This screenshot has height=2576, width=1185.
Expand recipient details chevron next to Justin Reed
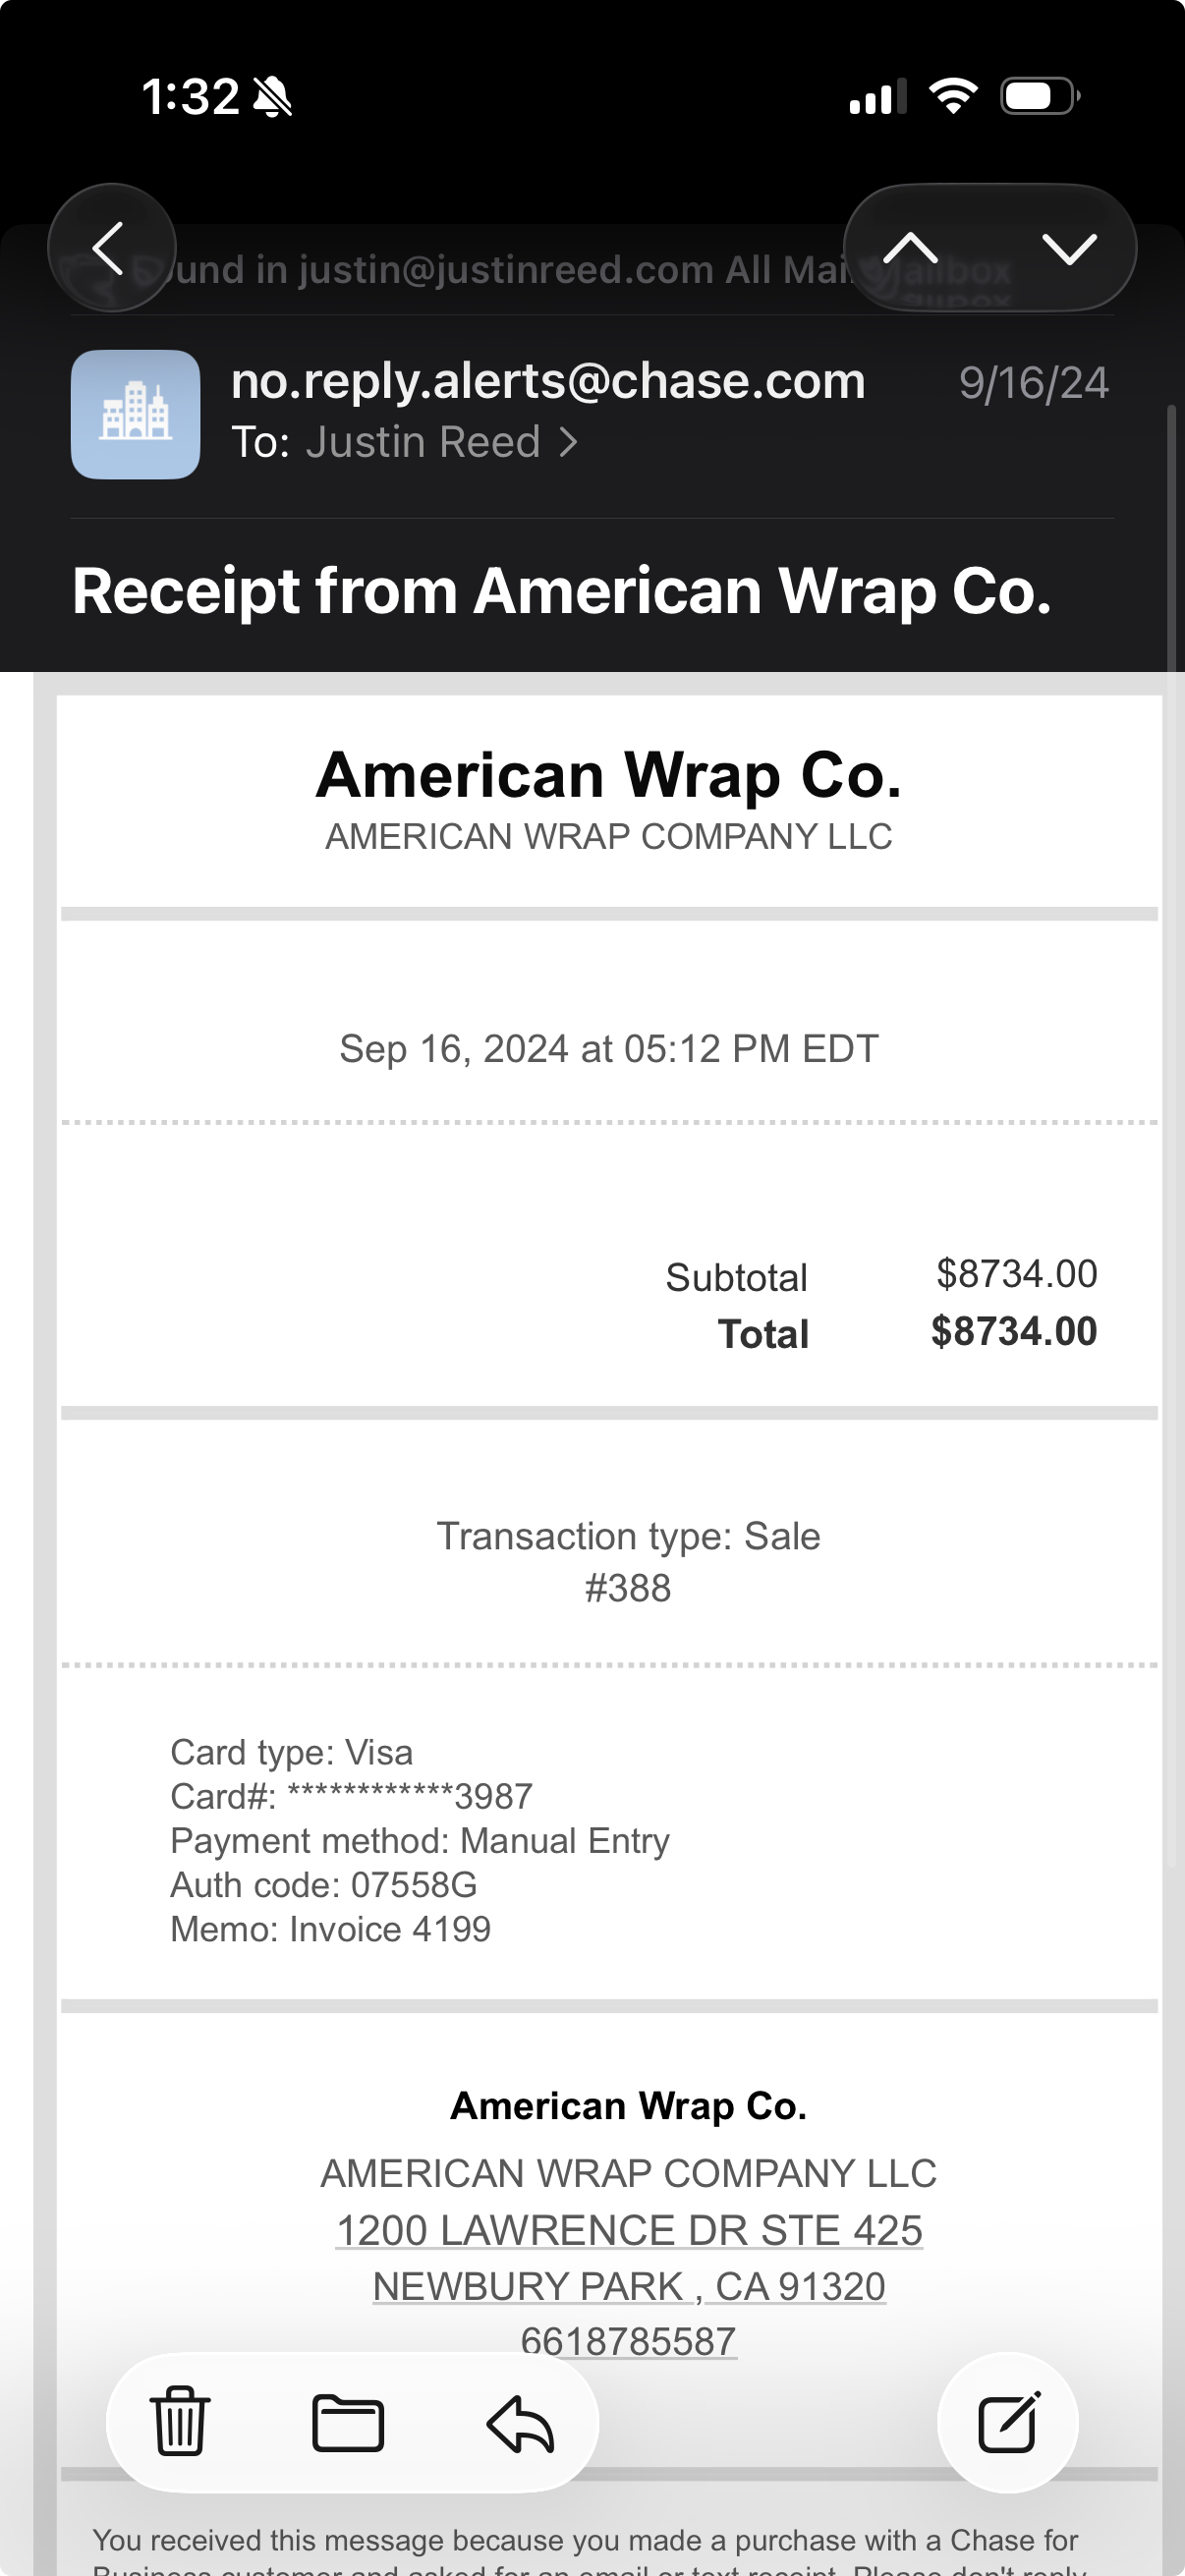coord(569,442)
